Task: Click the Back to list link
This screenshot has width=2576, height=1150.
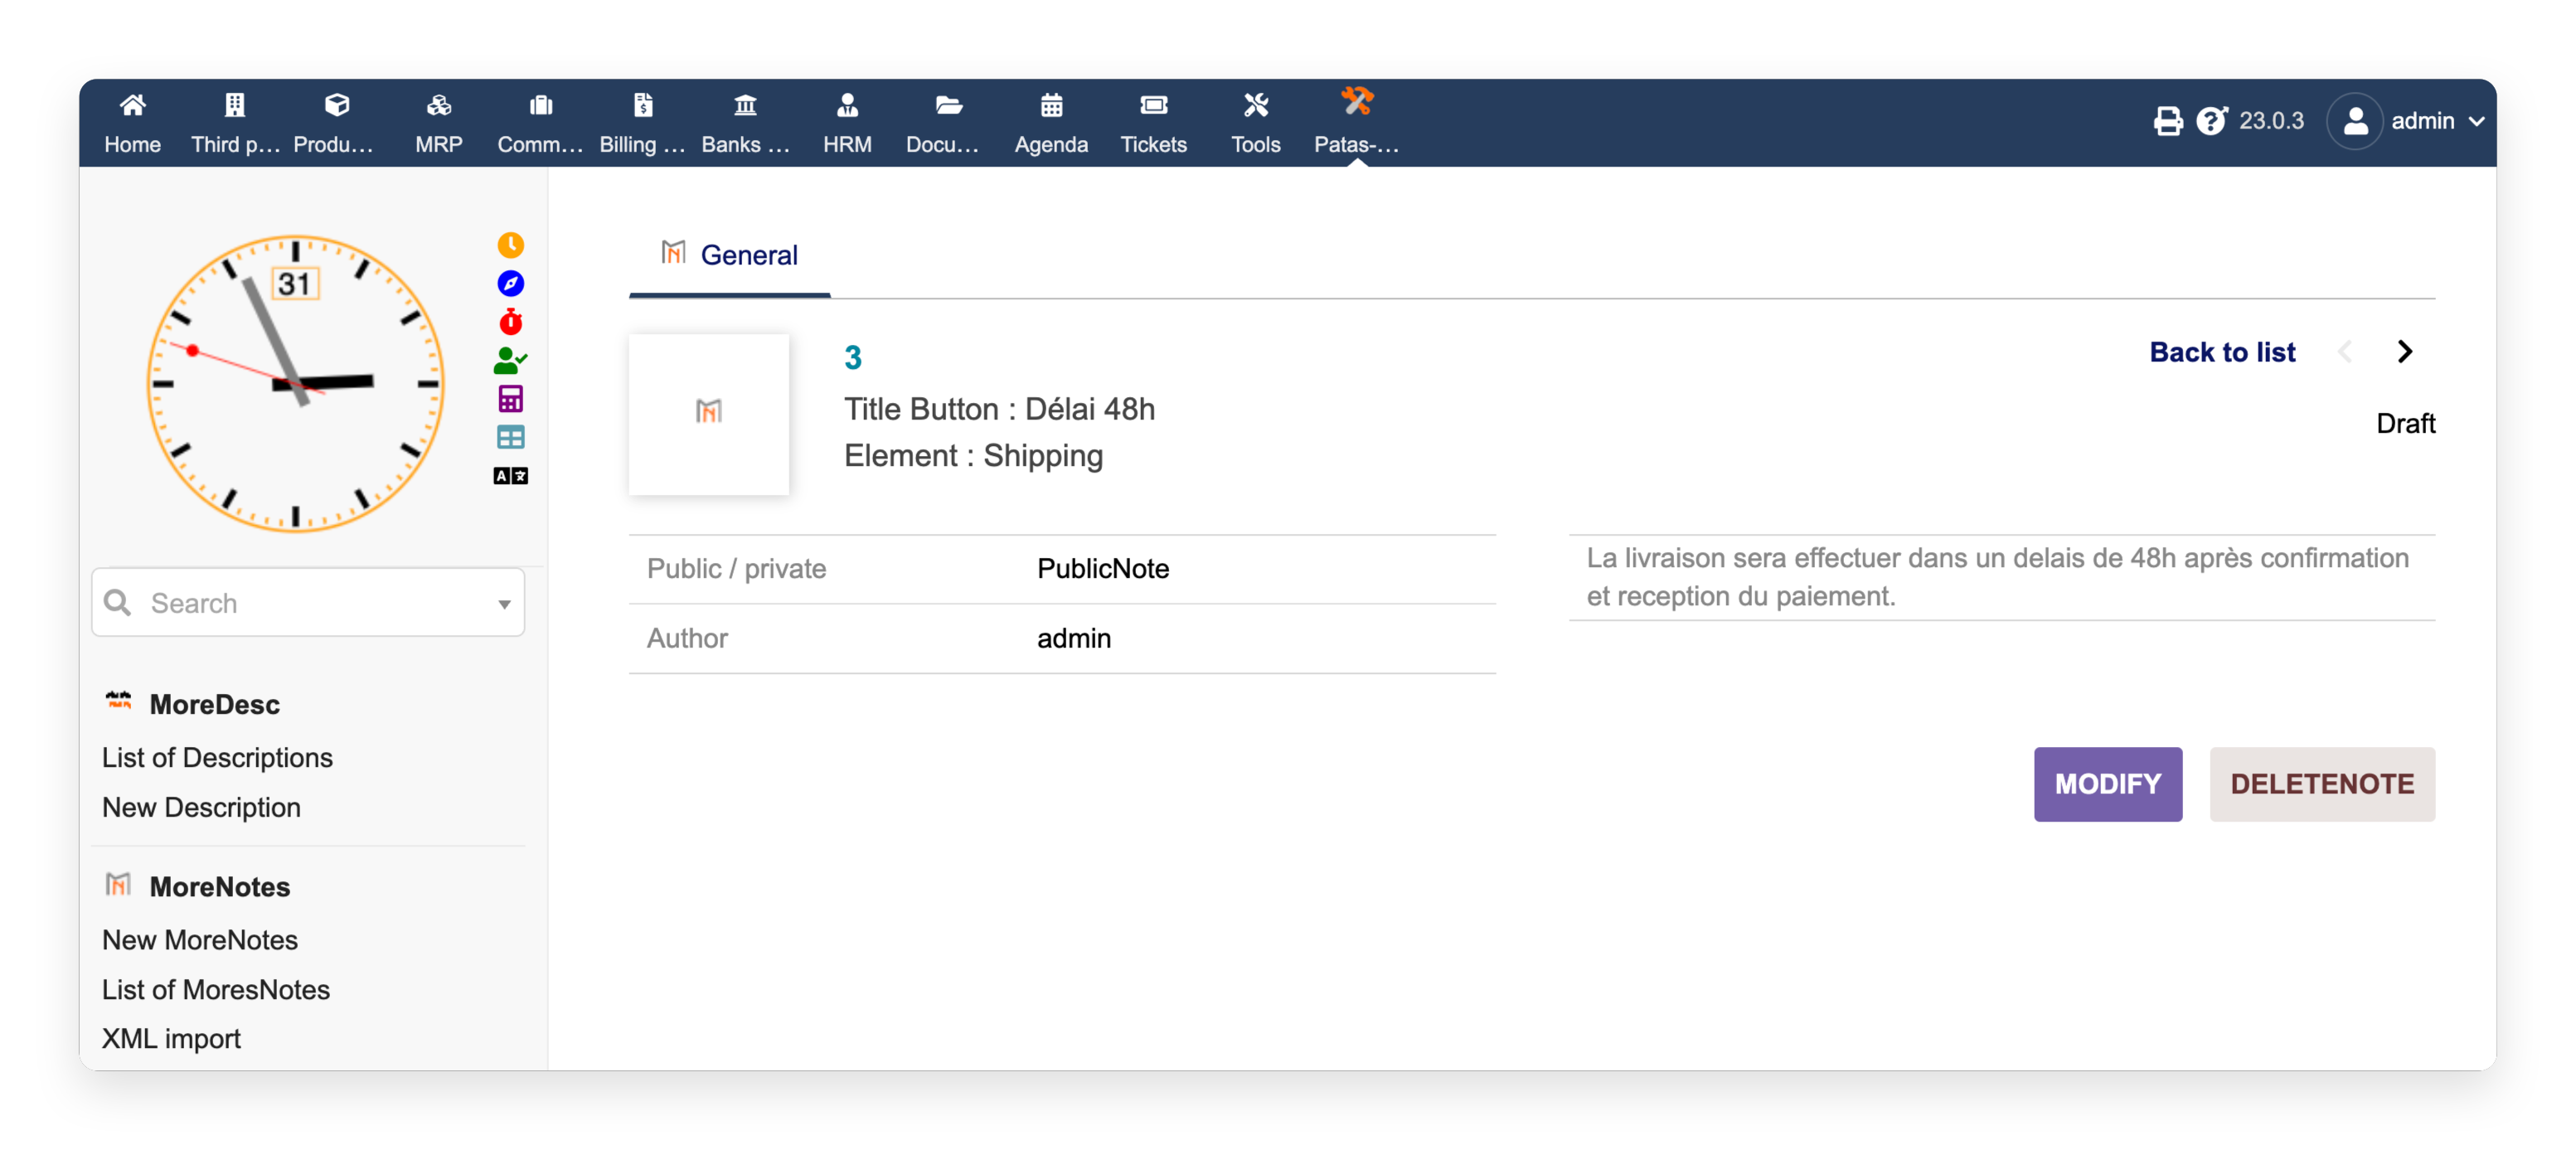Action: [x=2222, y=352]
